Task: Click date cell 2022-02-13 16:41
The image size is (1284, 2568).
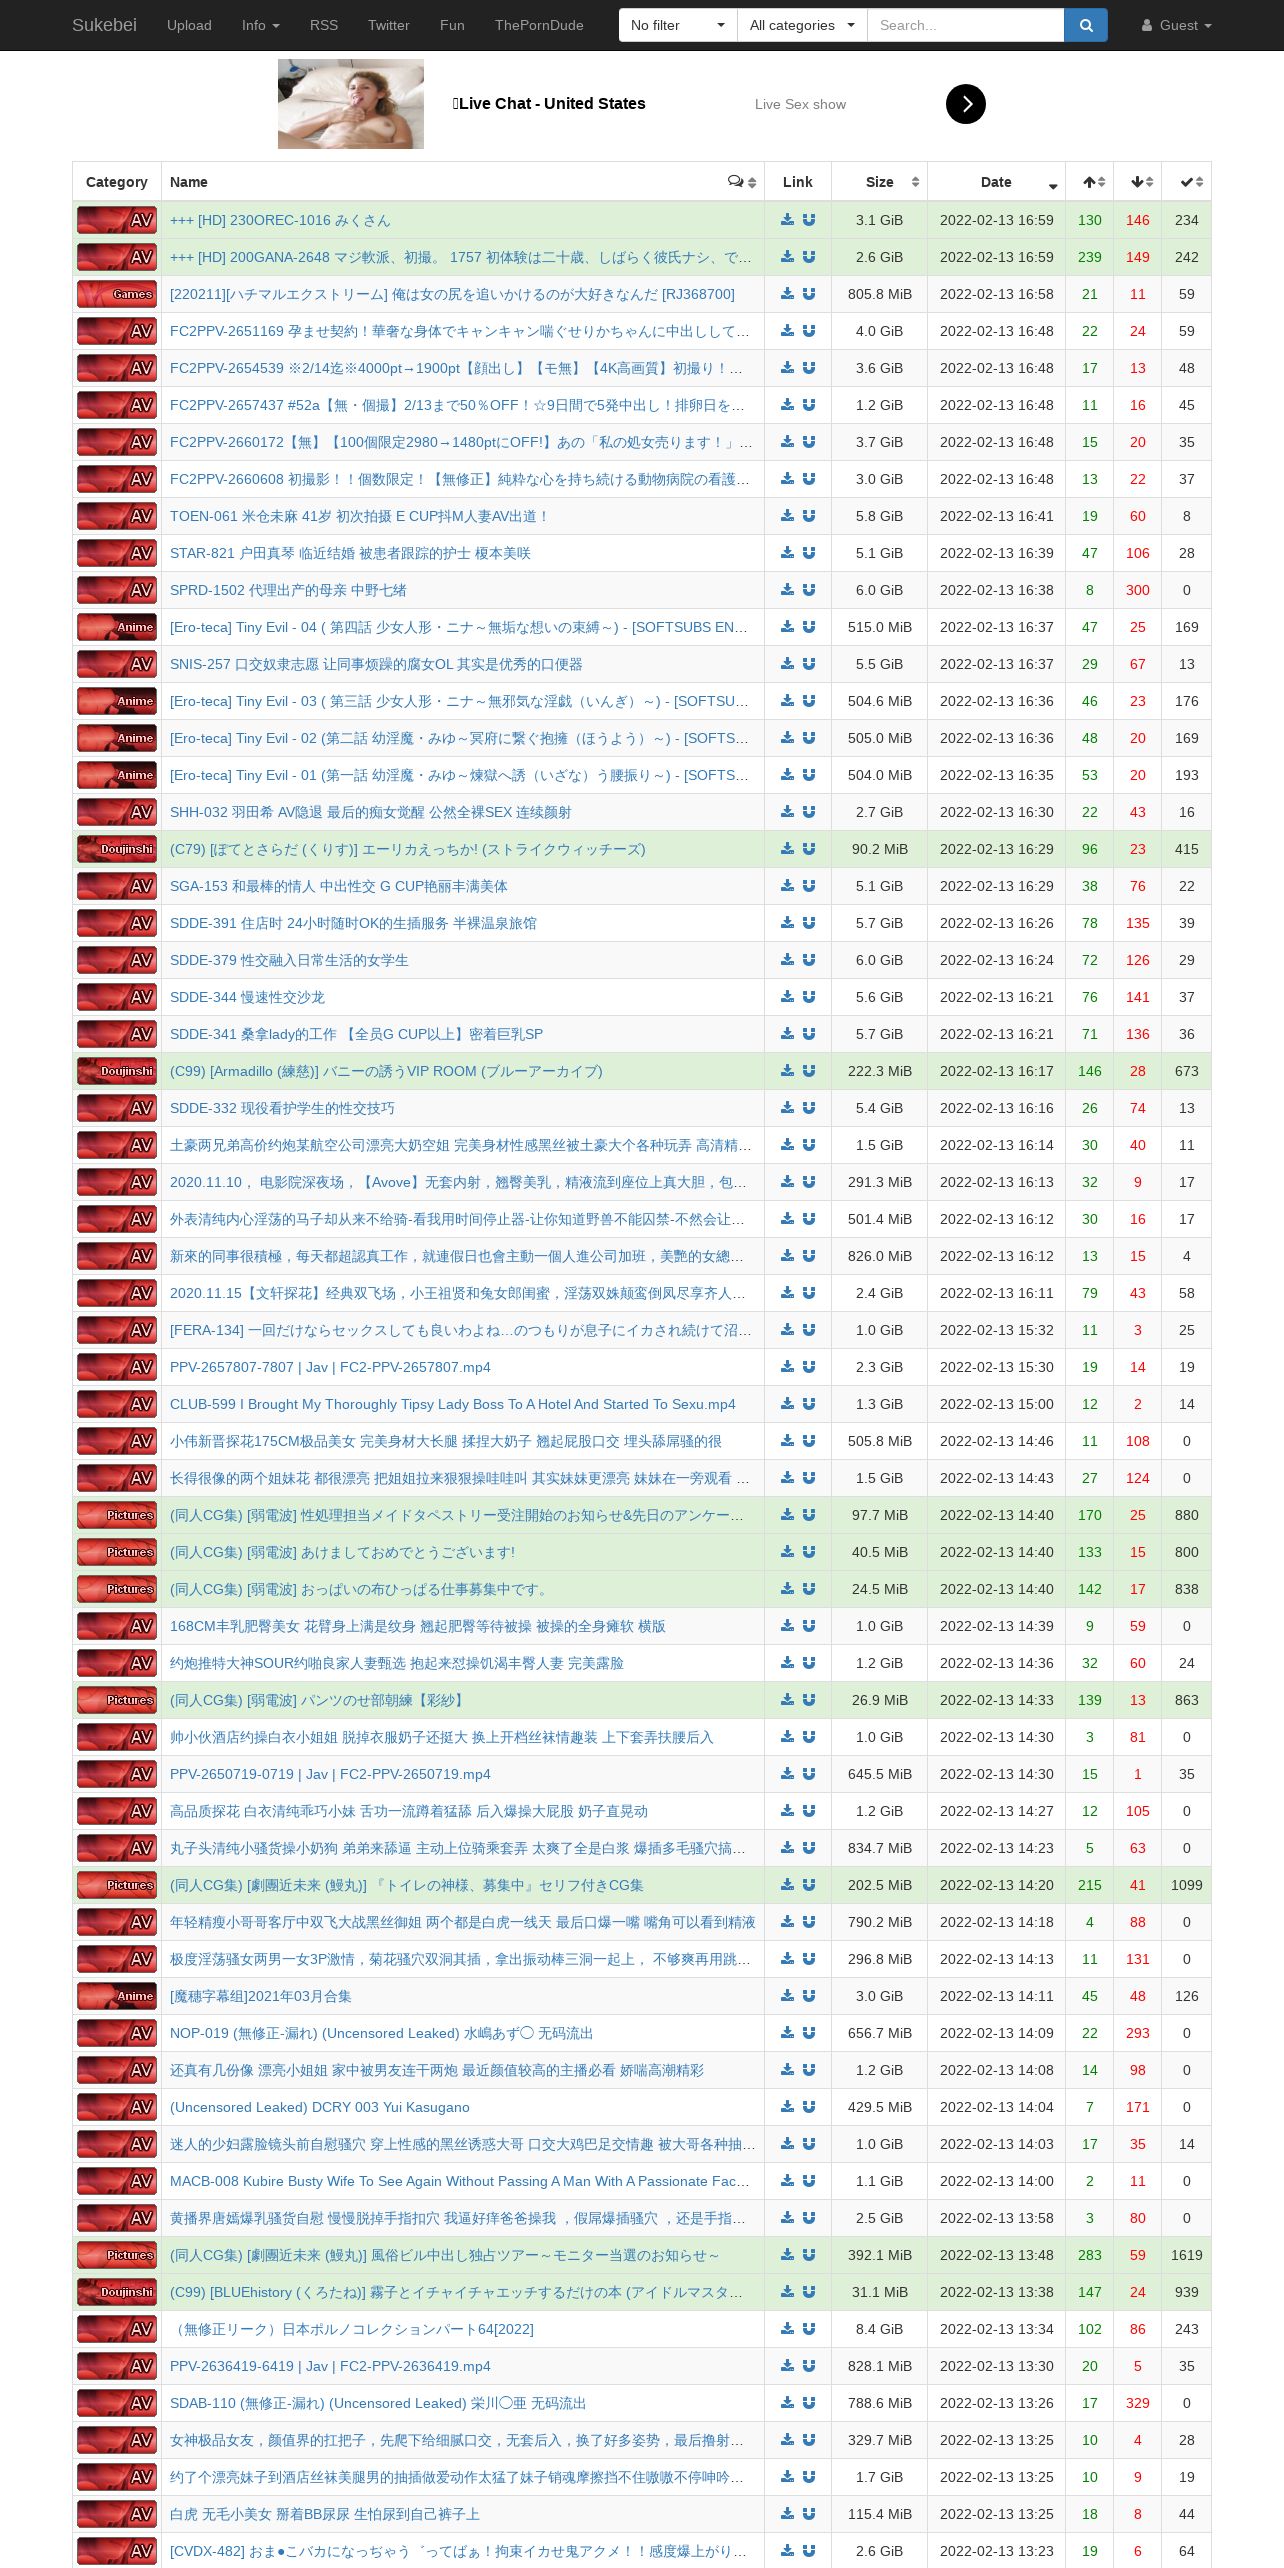Action: [x=997, y=516]
